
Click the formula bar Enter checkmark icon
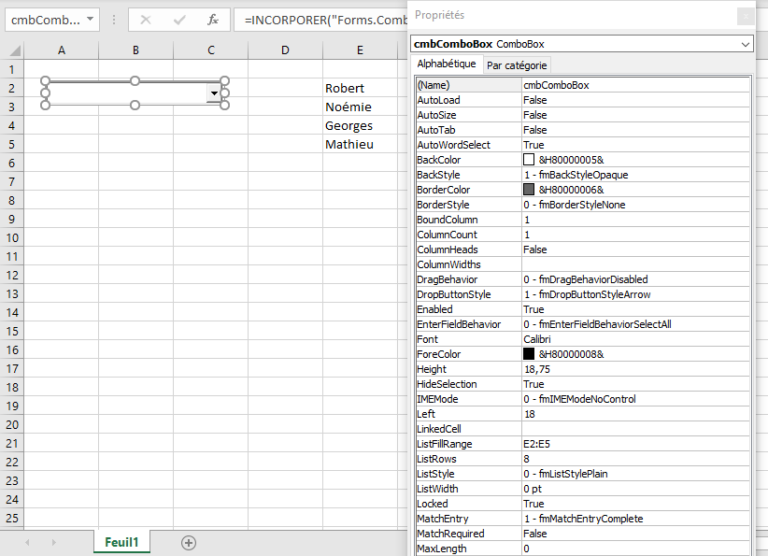179,20
